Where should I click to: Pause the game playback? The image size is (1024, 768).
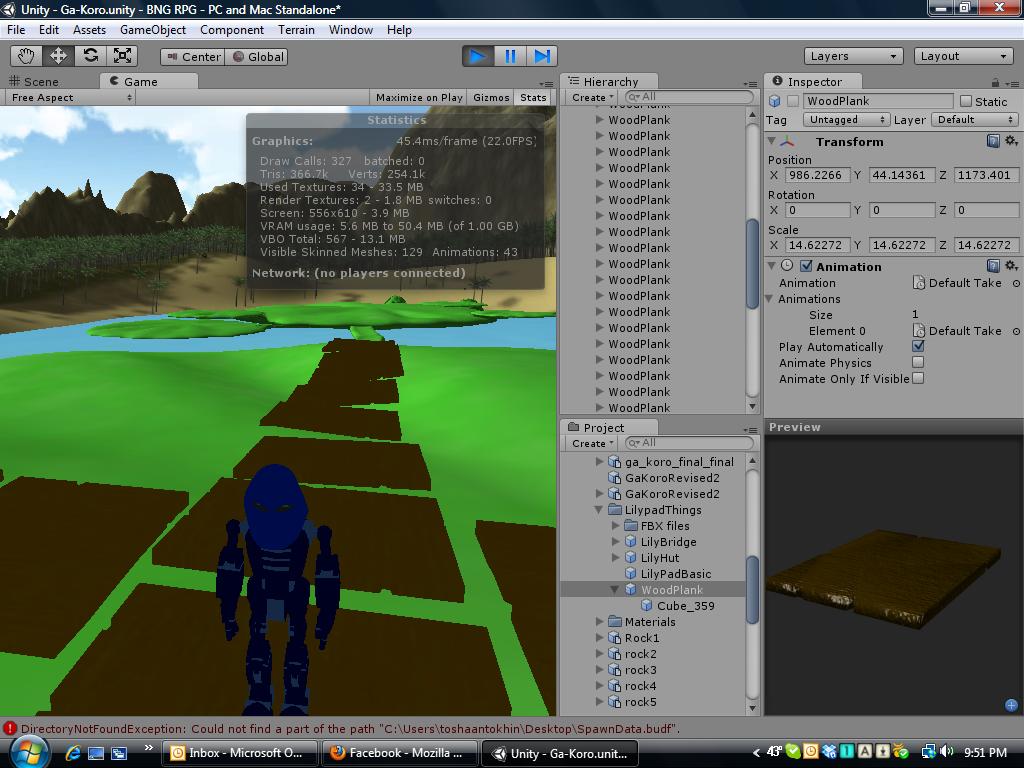coord(510,56)
